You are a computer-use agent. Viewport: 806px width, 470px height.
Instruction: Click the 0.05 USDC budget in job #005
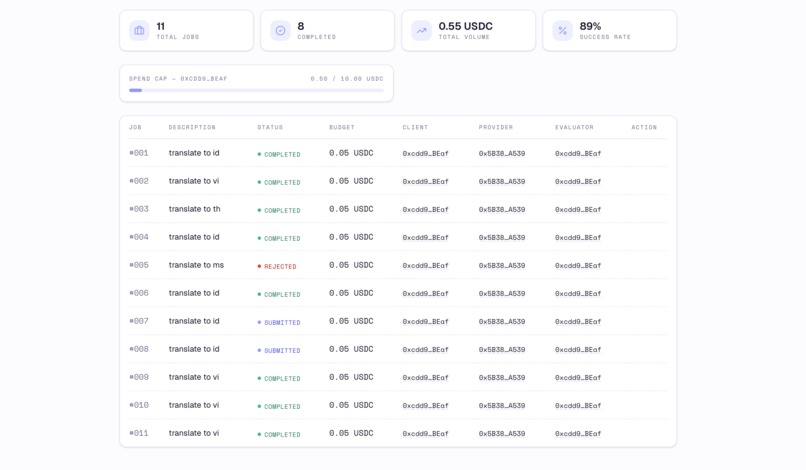click(351, 265)
